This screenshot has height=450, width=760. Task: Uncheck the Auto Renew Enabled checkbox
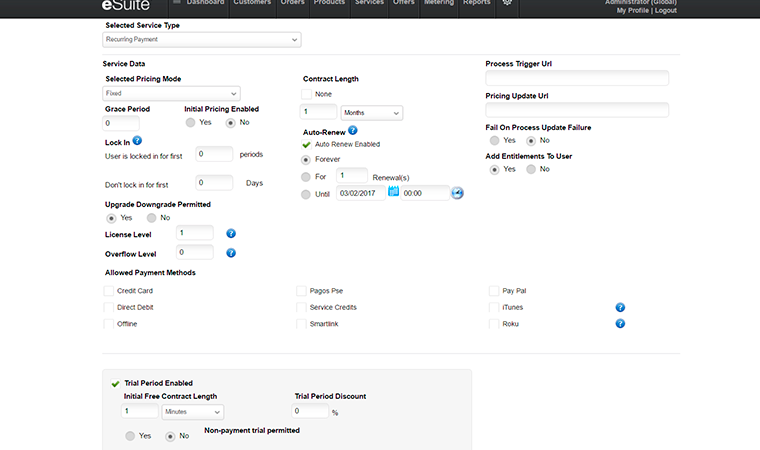tap(308, 144)
